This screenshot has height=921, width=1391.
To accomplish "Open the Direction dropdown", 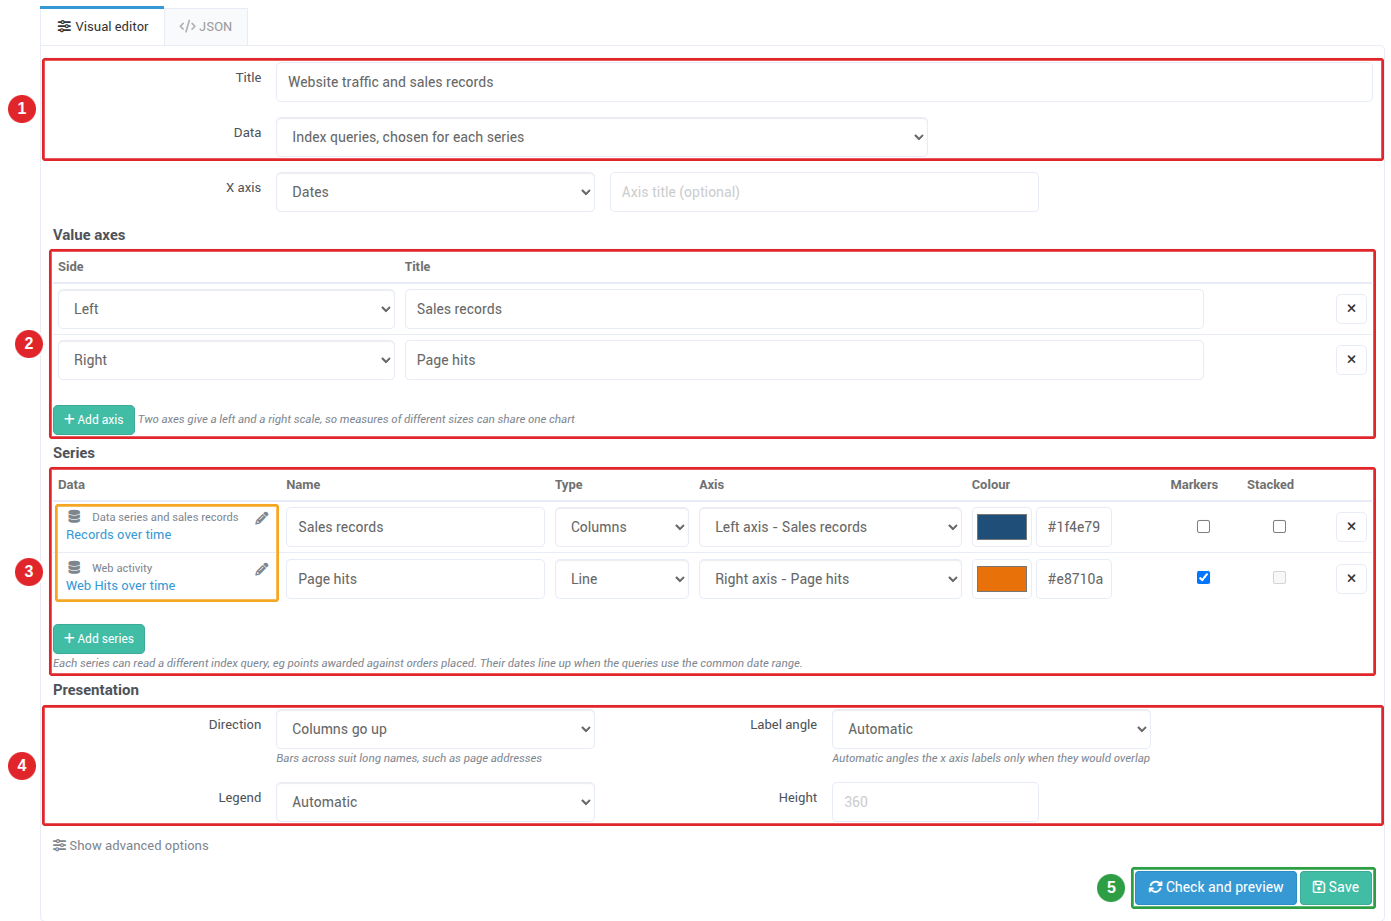I will [x=435, y=729].
